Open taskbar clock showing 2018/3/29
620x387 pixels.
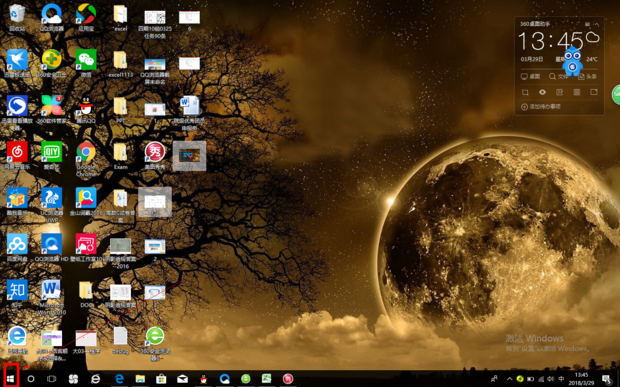[581, 379]
